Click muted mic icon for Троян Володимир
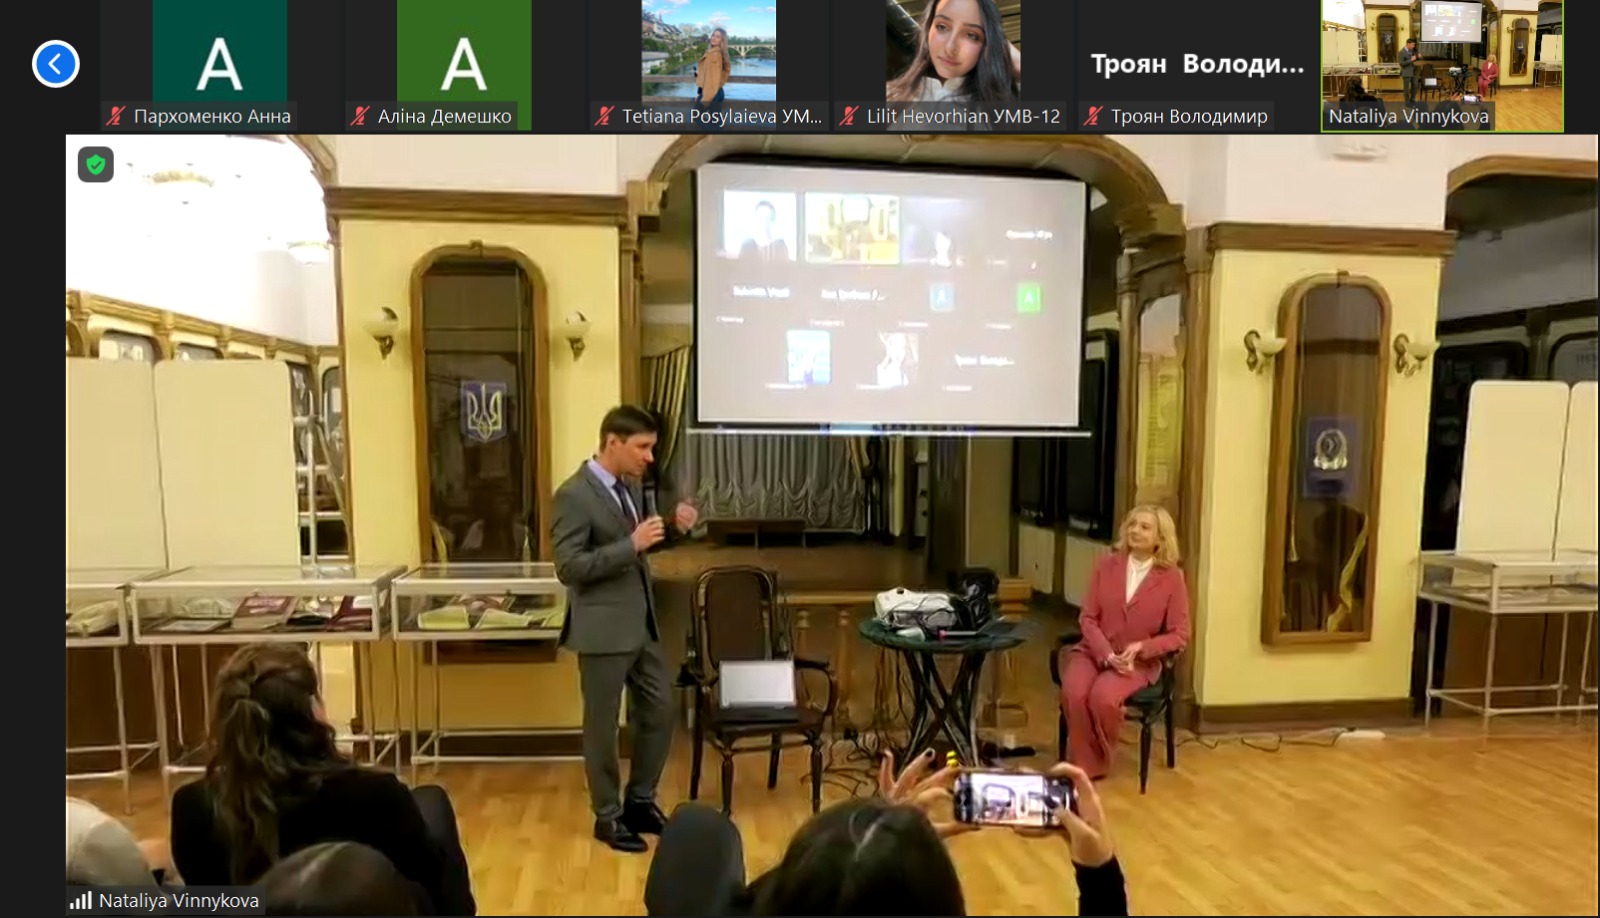This screenshot has width=1600, height=918. 1093,116
